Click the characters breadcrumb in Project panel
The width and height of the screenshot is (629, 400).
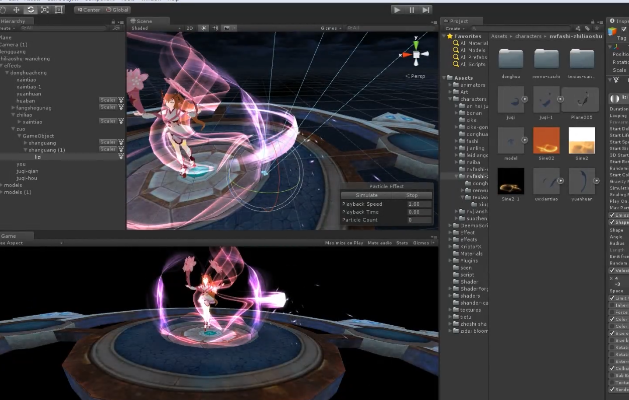pos(528,36)
